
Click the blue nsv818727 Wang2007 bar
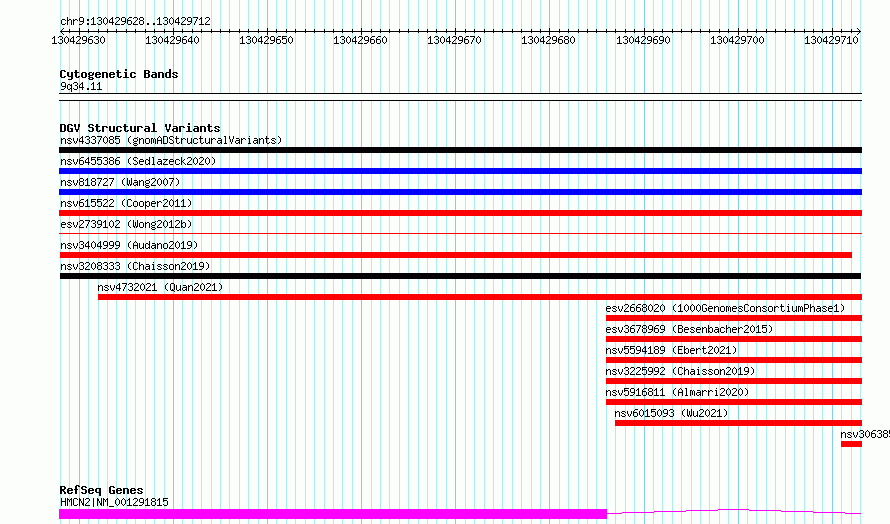pyautogui.click(x=460, y=192)
